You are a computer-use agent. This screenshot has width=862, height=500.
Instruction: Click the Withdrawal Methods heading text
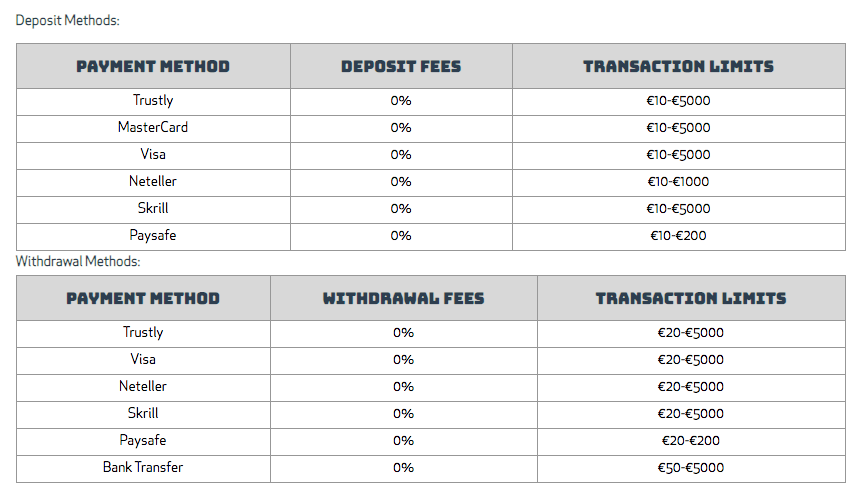pos(78,261)
